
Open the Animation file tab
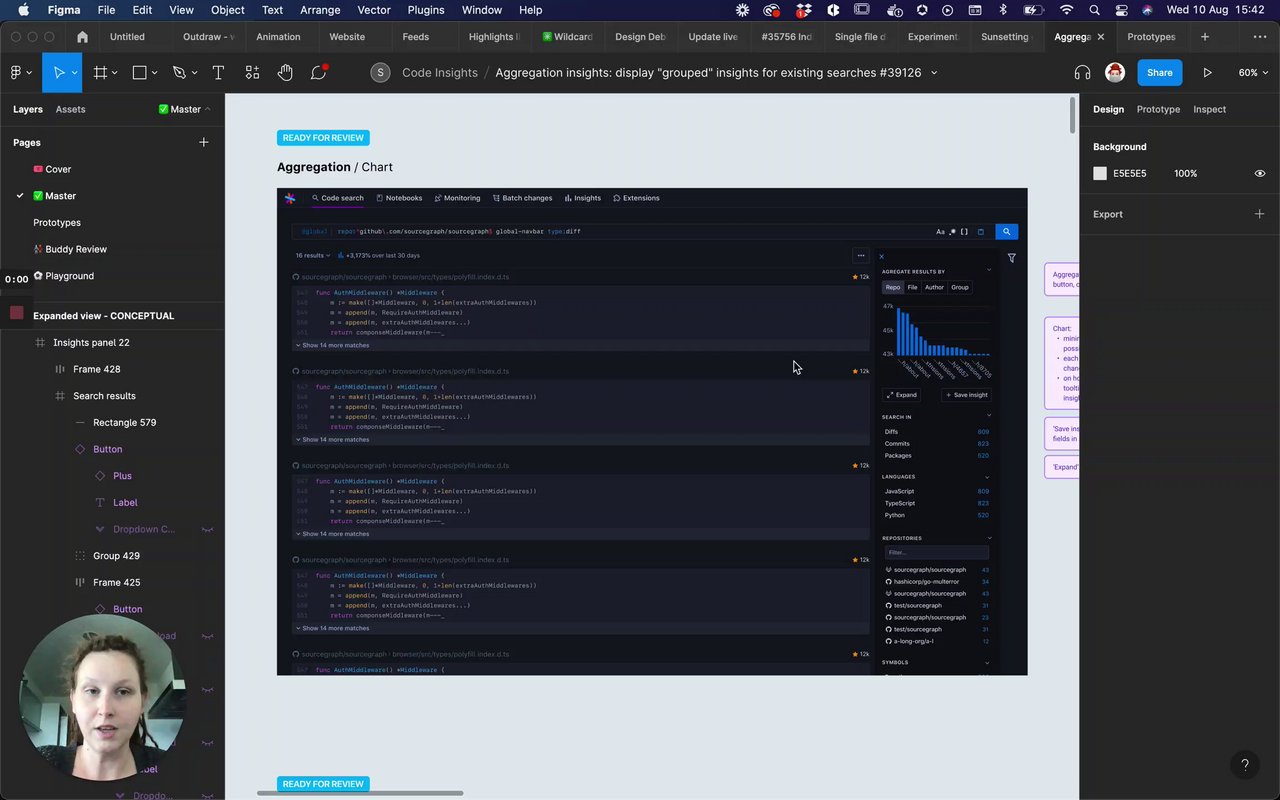pos(278,37)
